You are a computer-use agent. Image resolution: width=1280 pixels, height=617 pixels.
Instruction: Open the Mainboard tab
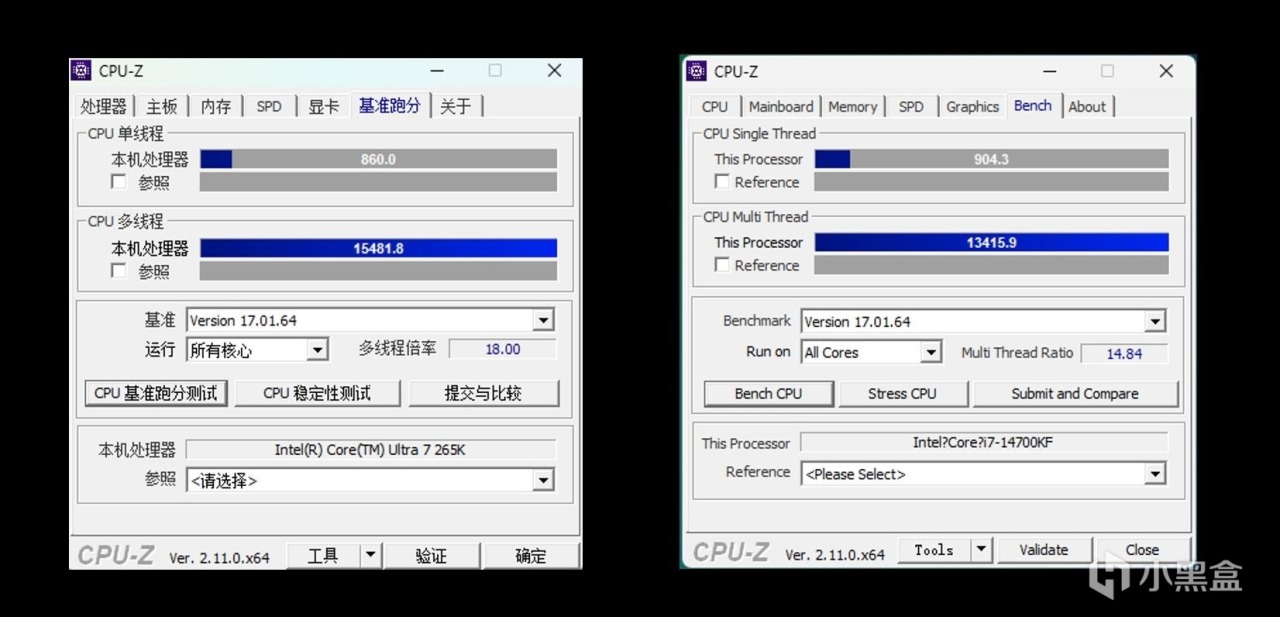tap(781, 107)
